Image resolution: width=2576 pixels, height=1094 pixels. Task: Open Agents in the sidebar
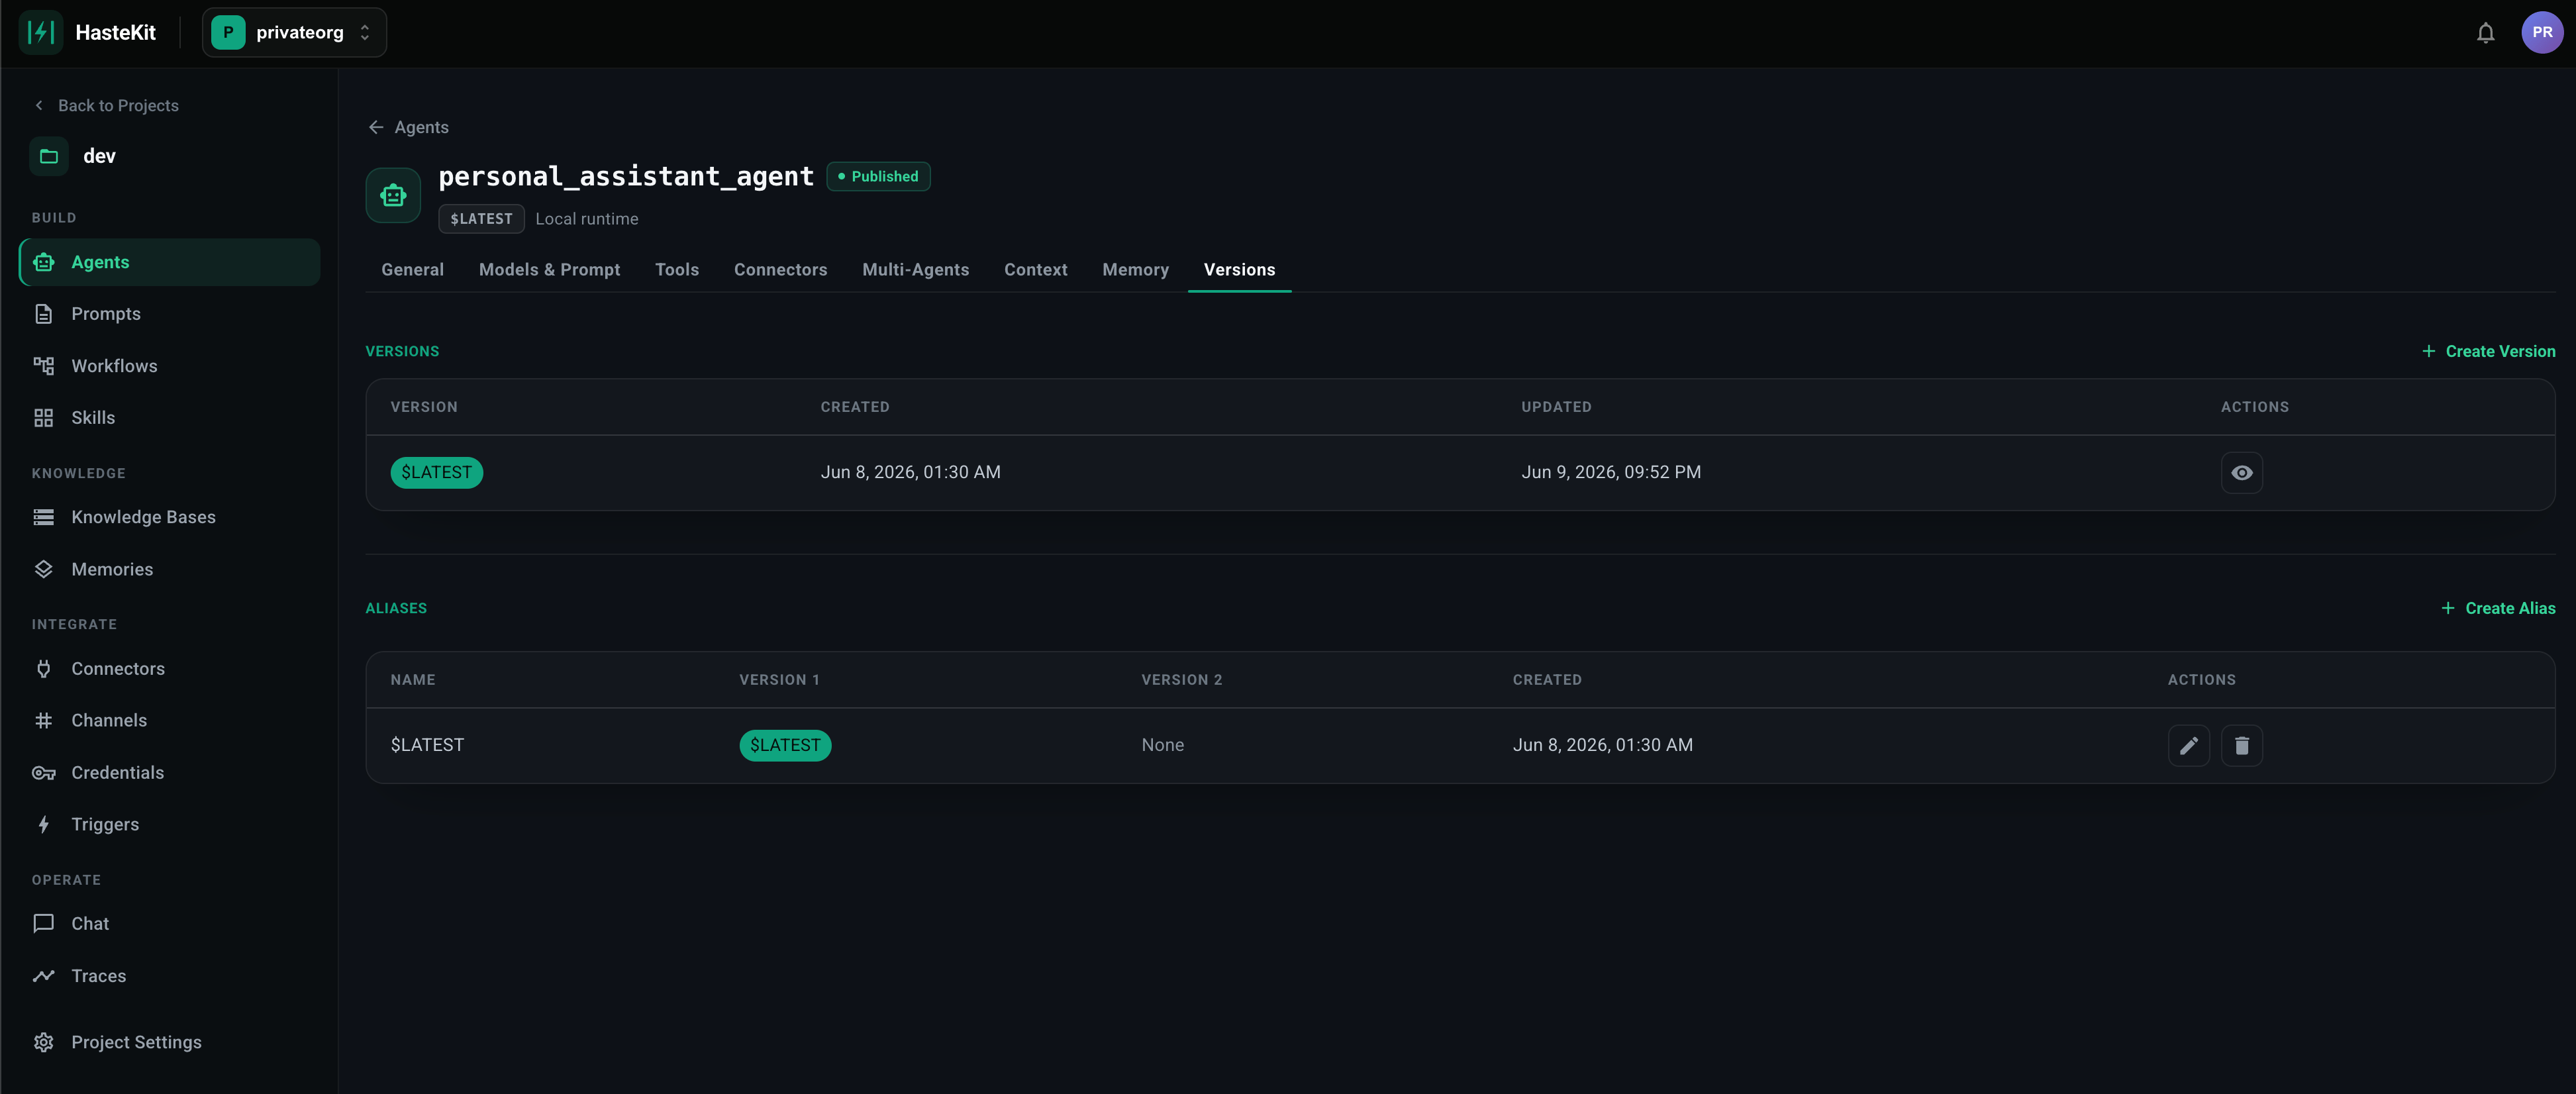pyautogui.click(x=169, y=262)
